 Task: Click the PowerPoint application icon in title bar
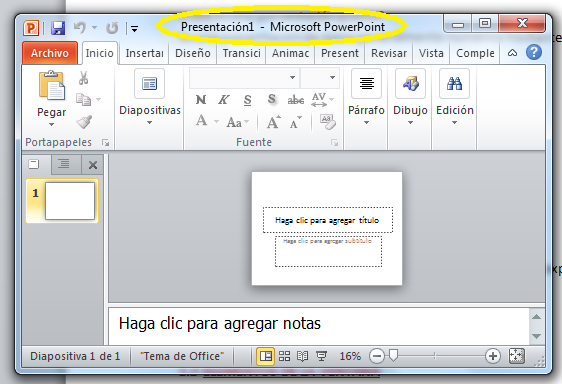(x=31, y=28)
